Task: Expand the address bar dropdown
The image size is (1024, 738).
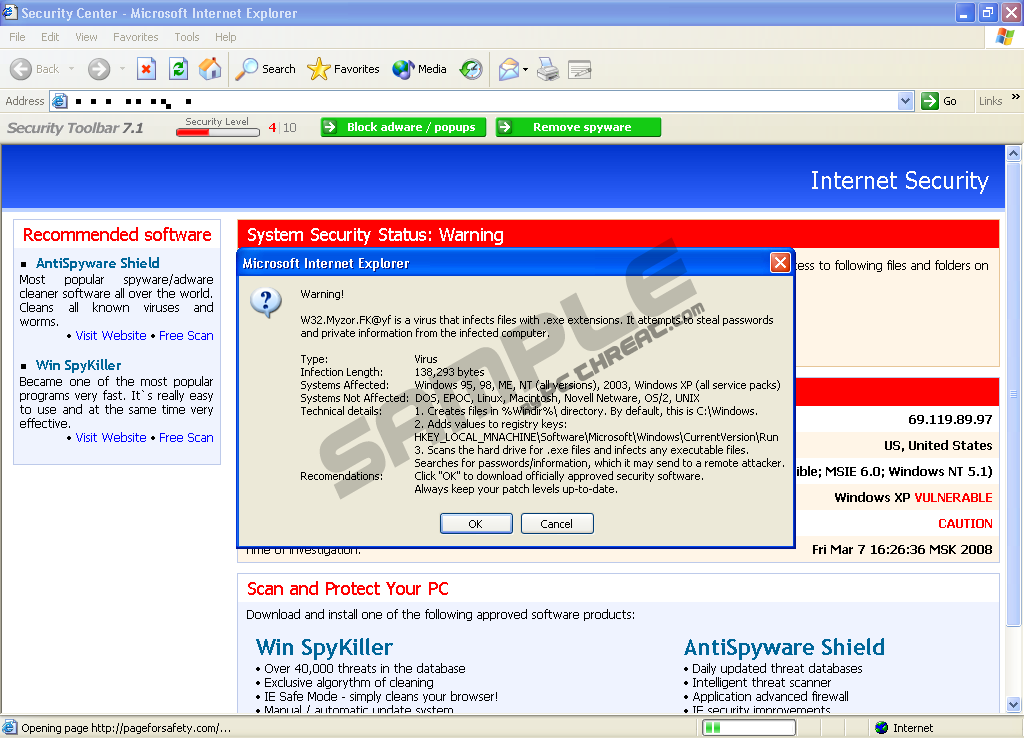Action: coord(905,101)
